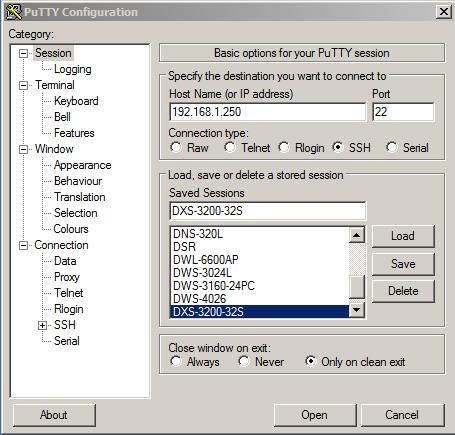Open the Window category
This screenshot has height=435, width=455.
click(54, 149)
